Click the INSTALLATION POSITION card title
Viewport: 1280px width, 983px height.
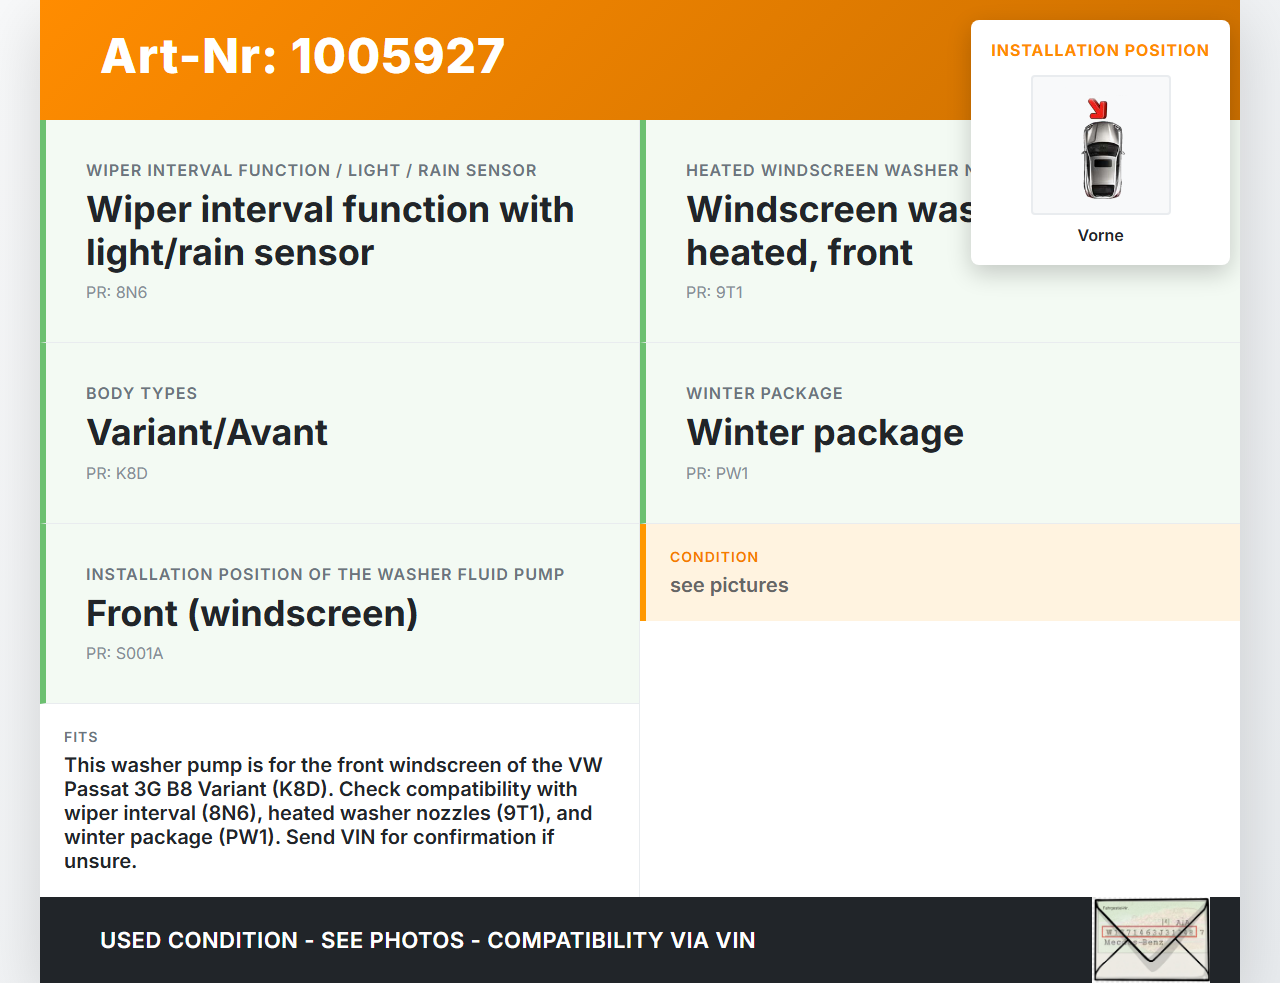[x=1099, y=50]
